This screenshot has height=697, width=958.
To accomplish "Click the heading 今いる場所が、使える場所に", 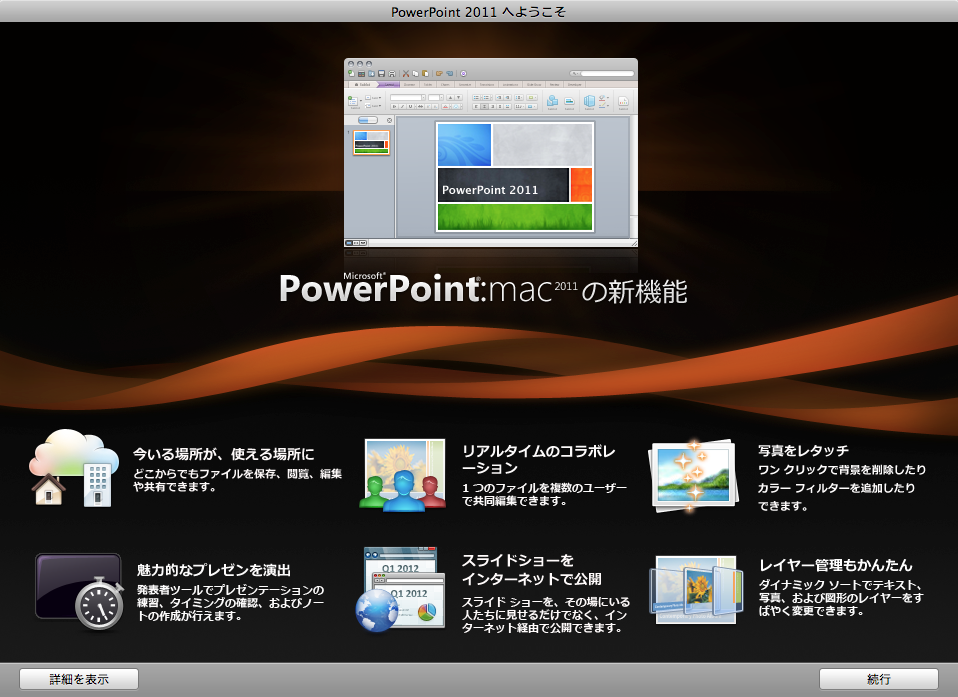I will tap(224, 454).
